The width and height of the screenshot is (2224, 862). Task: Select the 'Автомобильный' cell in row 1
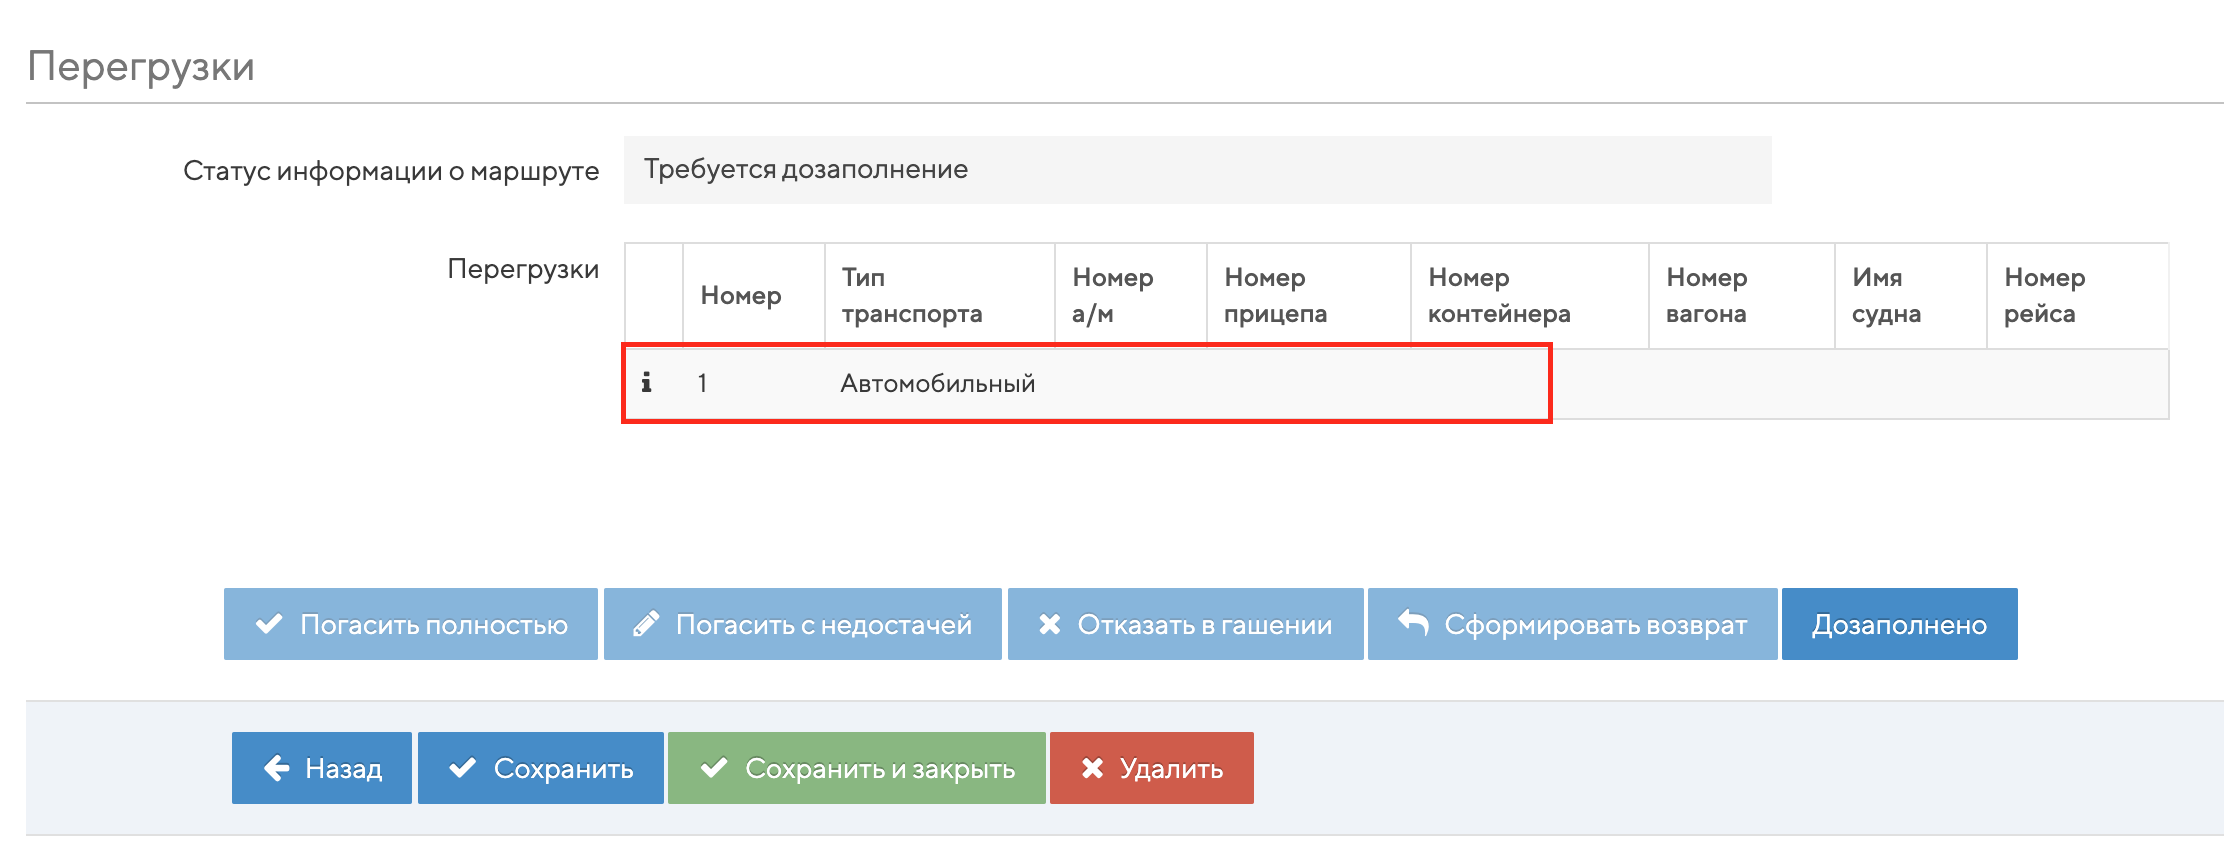938,383
